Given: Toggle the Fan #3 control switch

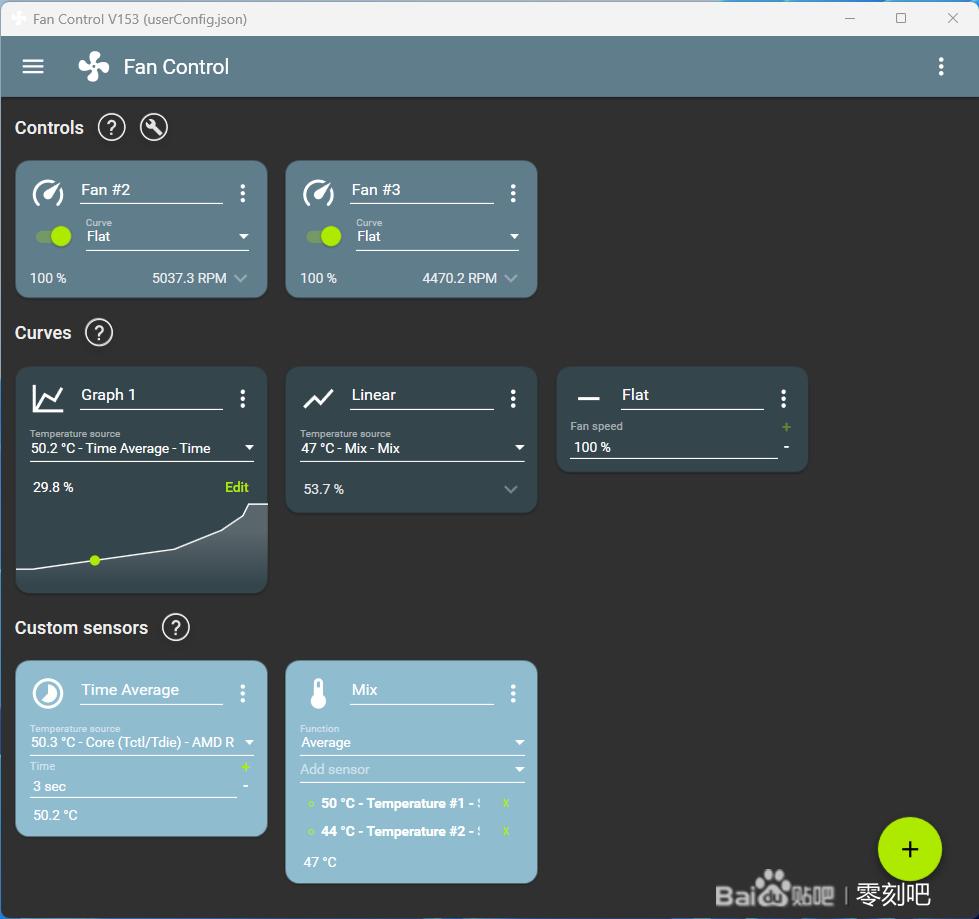Looking at the screenshot, I should click(x=324, y=237).
